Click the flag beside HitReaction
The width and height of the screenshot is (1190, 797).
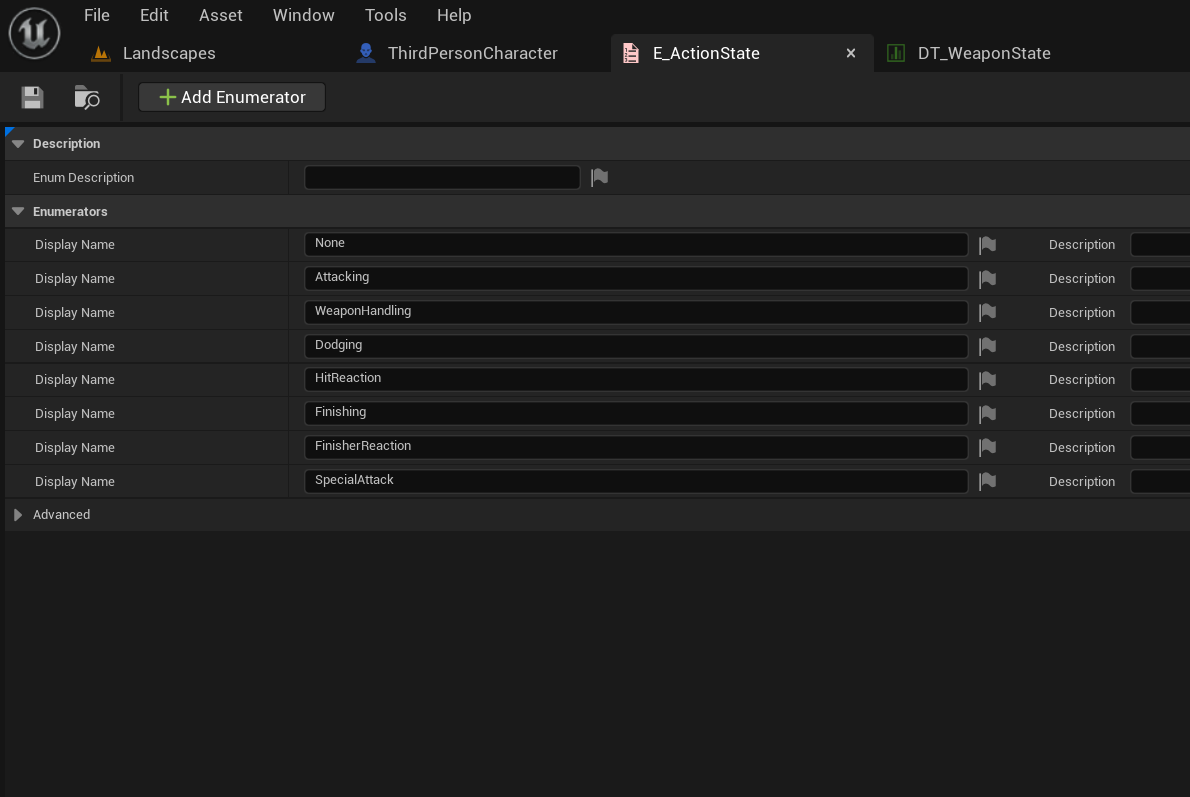tap(987, 379)
